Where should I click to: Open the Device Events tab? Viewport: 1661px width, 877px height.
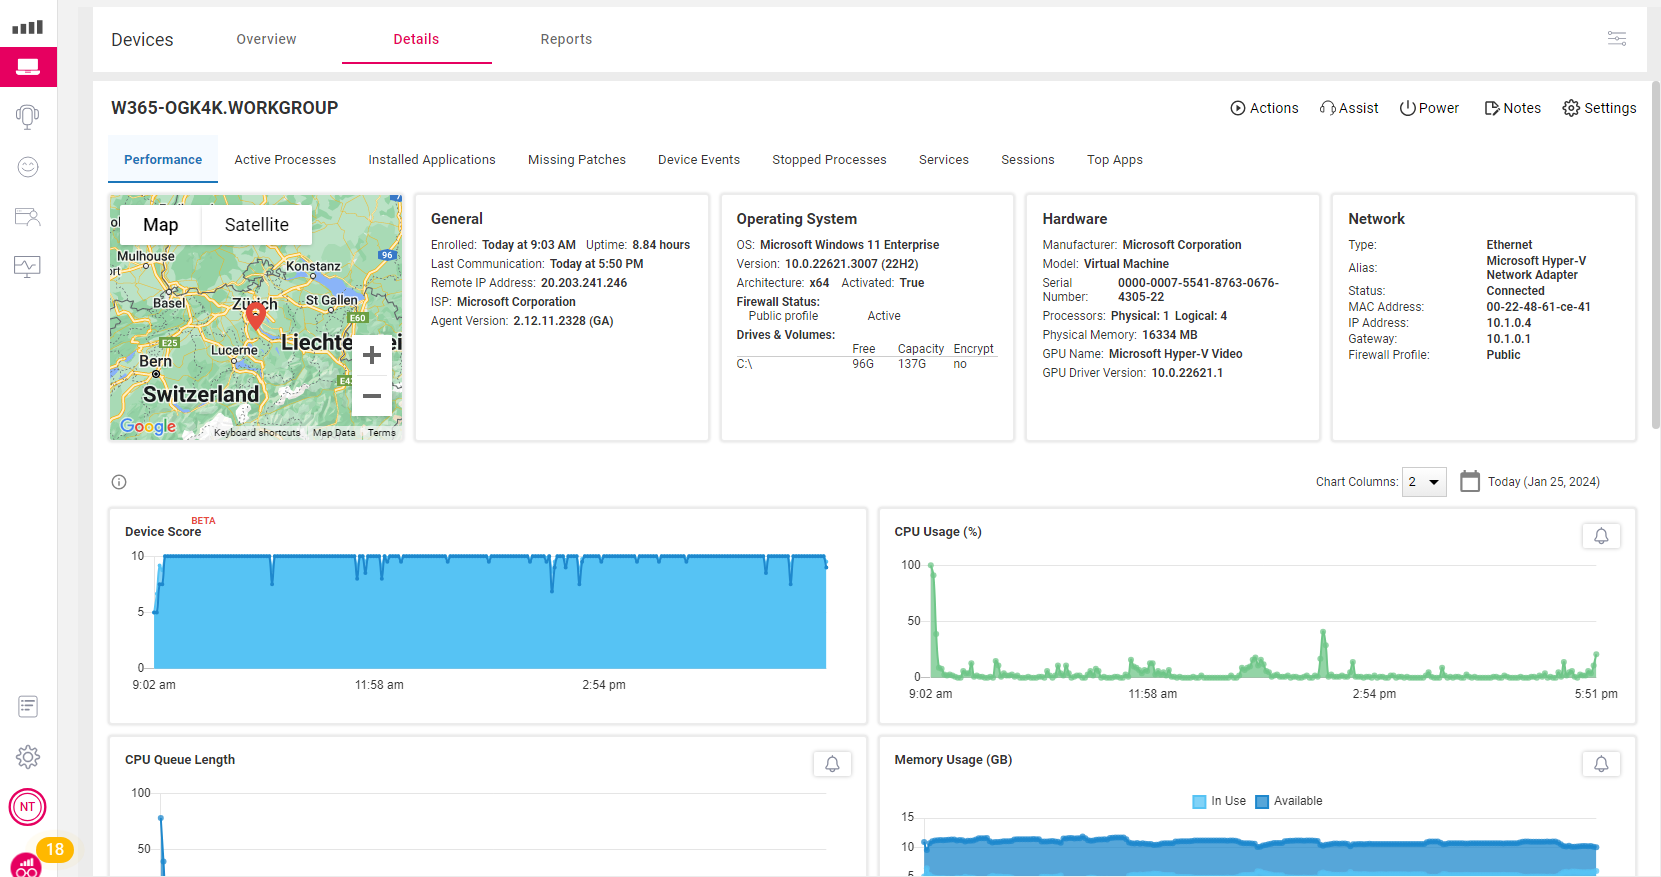point(699,159)
